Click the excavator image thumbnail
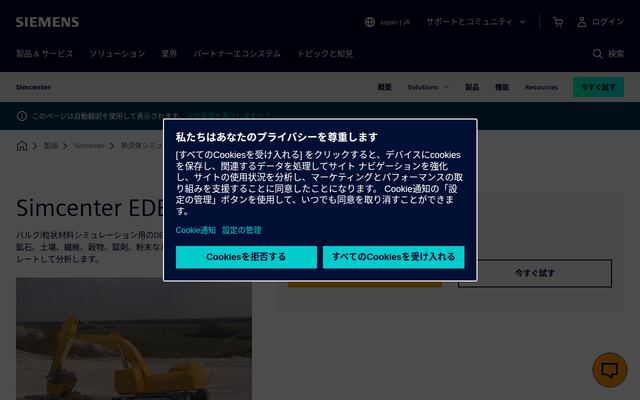 pyautogui.click(x=134, y=339)
